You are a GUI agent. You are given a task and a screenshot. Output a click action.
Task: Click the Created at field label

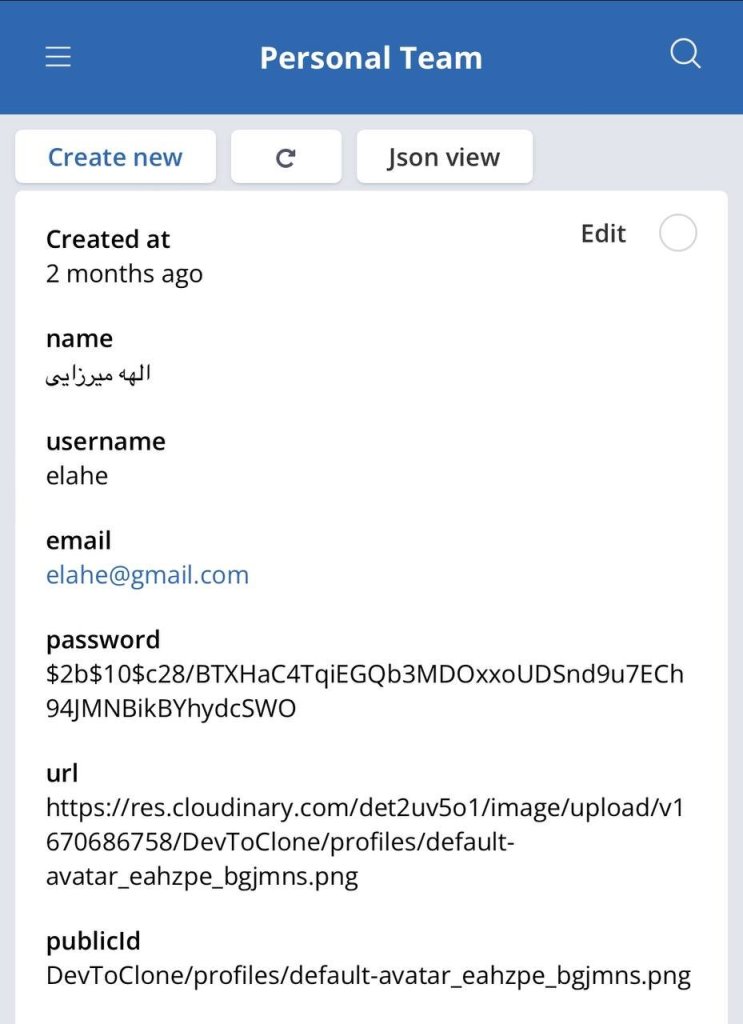tap(108, 240)
